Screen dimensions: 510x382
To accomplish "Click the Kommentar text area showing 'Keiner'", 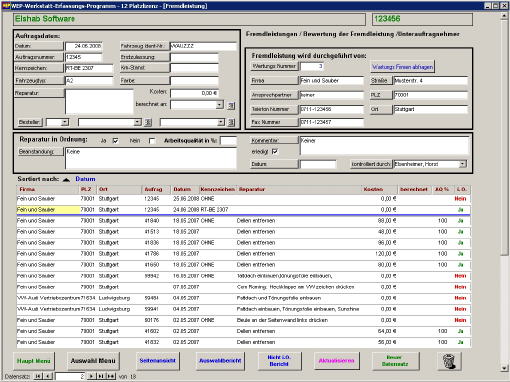I will [384, 146].
